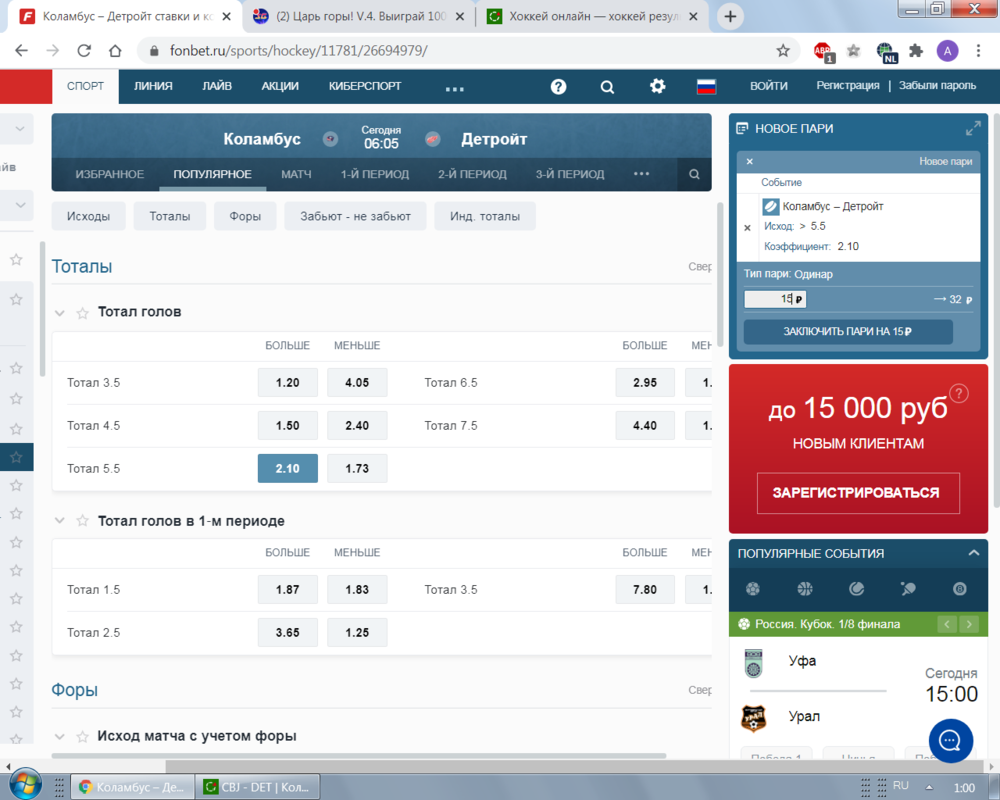The width and height of the screenshot is (1000, 800).
Task: Open the ЛИНИЯ menu item
Action: click(x=153, y=86)
